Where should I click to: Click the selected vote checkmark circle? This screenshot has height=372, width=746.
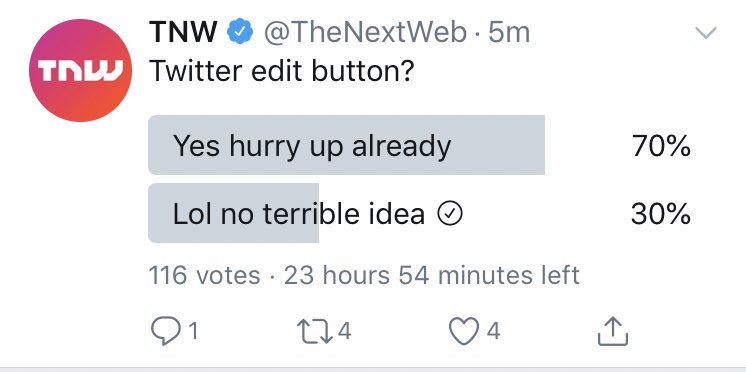point(450,215)
